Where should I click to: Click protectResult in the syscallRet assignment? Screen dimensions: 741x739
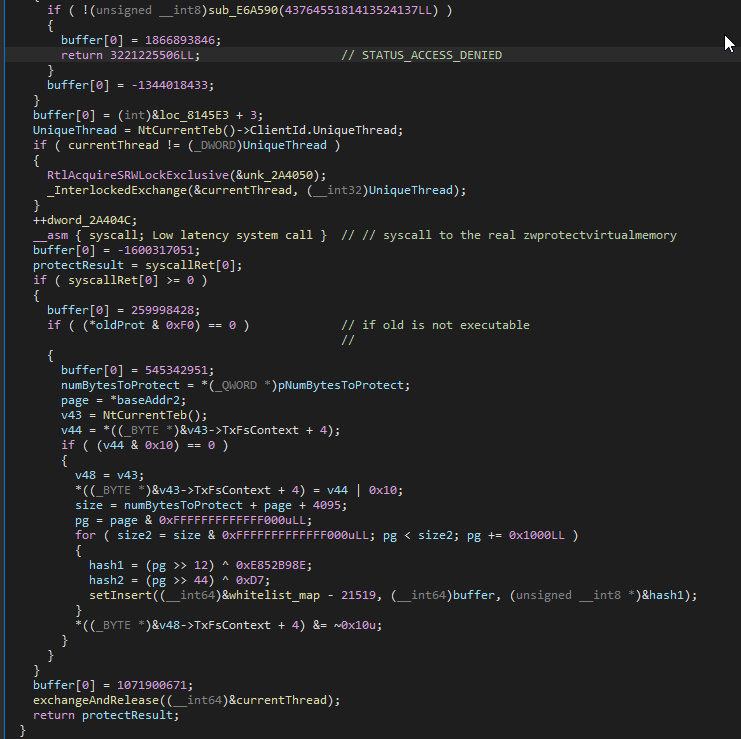coord(78,265)
